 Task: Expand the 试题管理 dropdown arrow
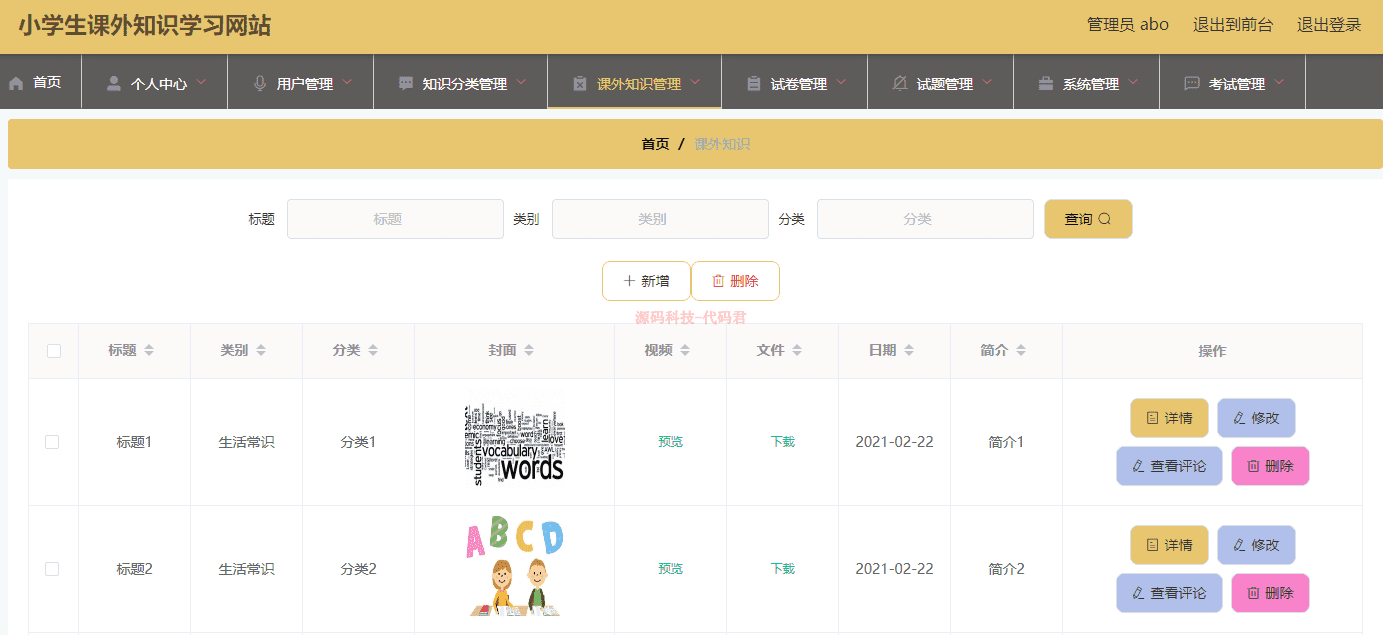(988, 82)
